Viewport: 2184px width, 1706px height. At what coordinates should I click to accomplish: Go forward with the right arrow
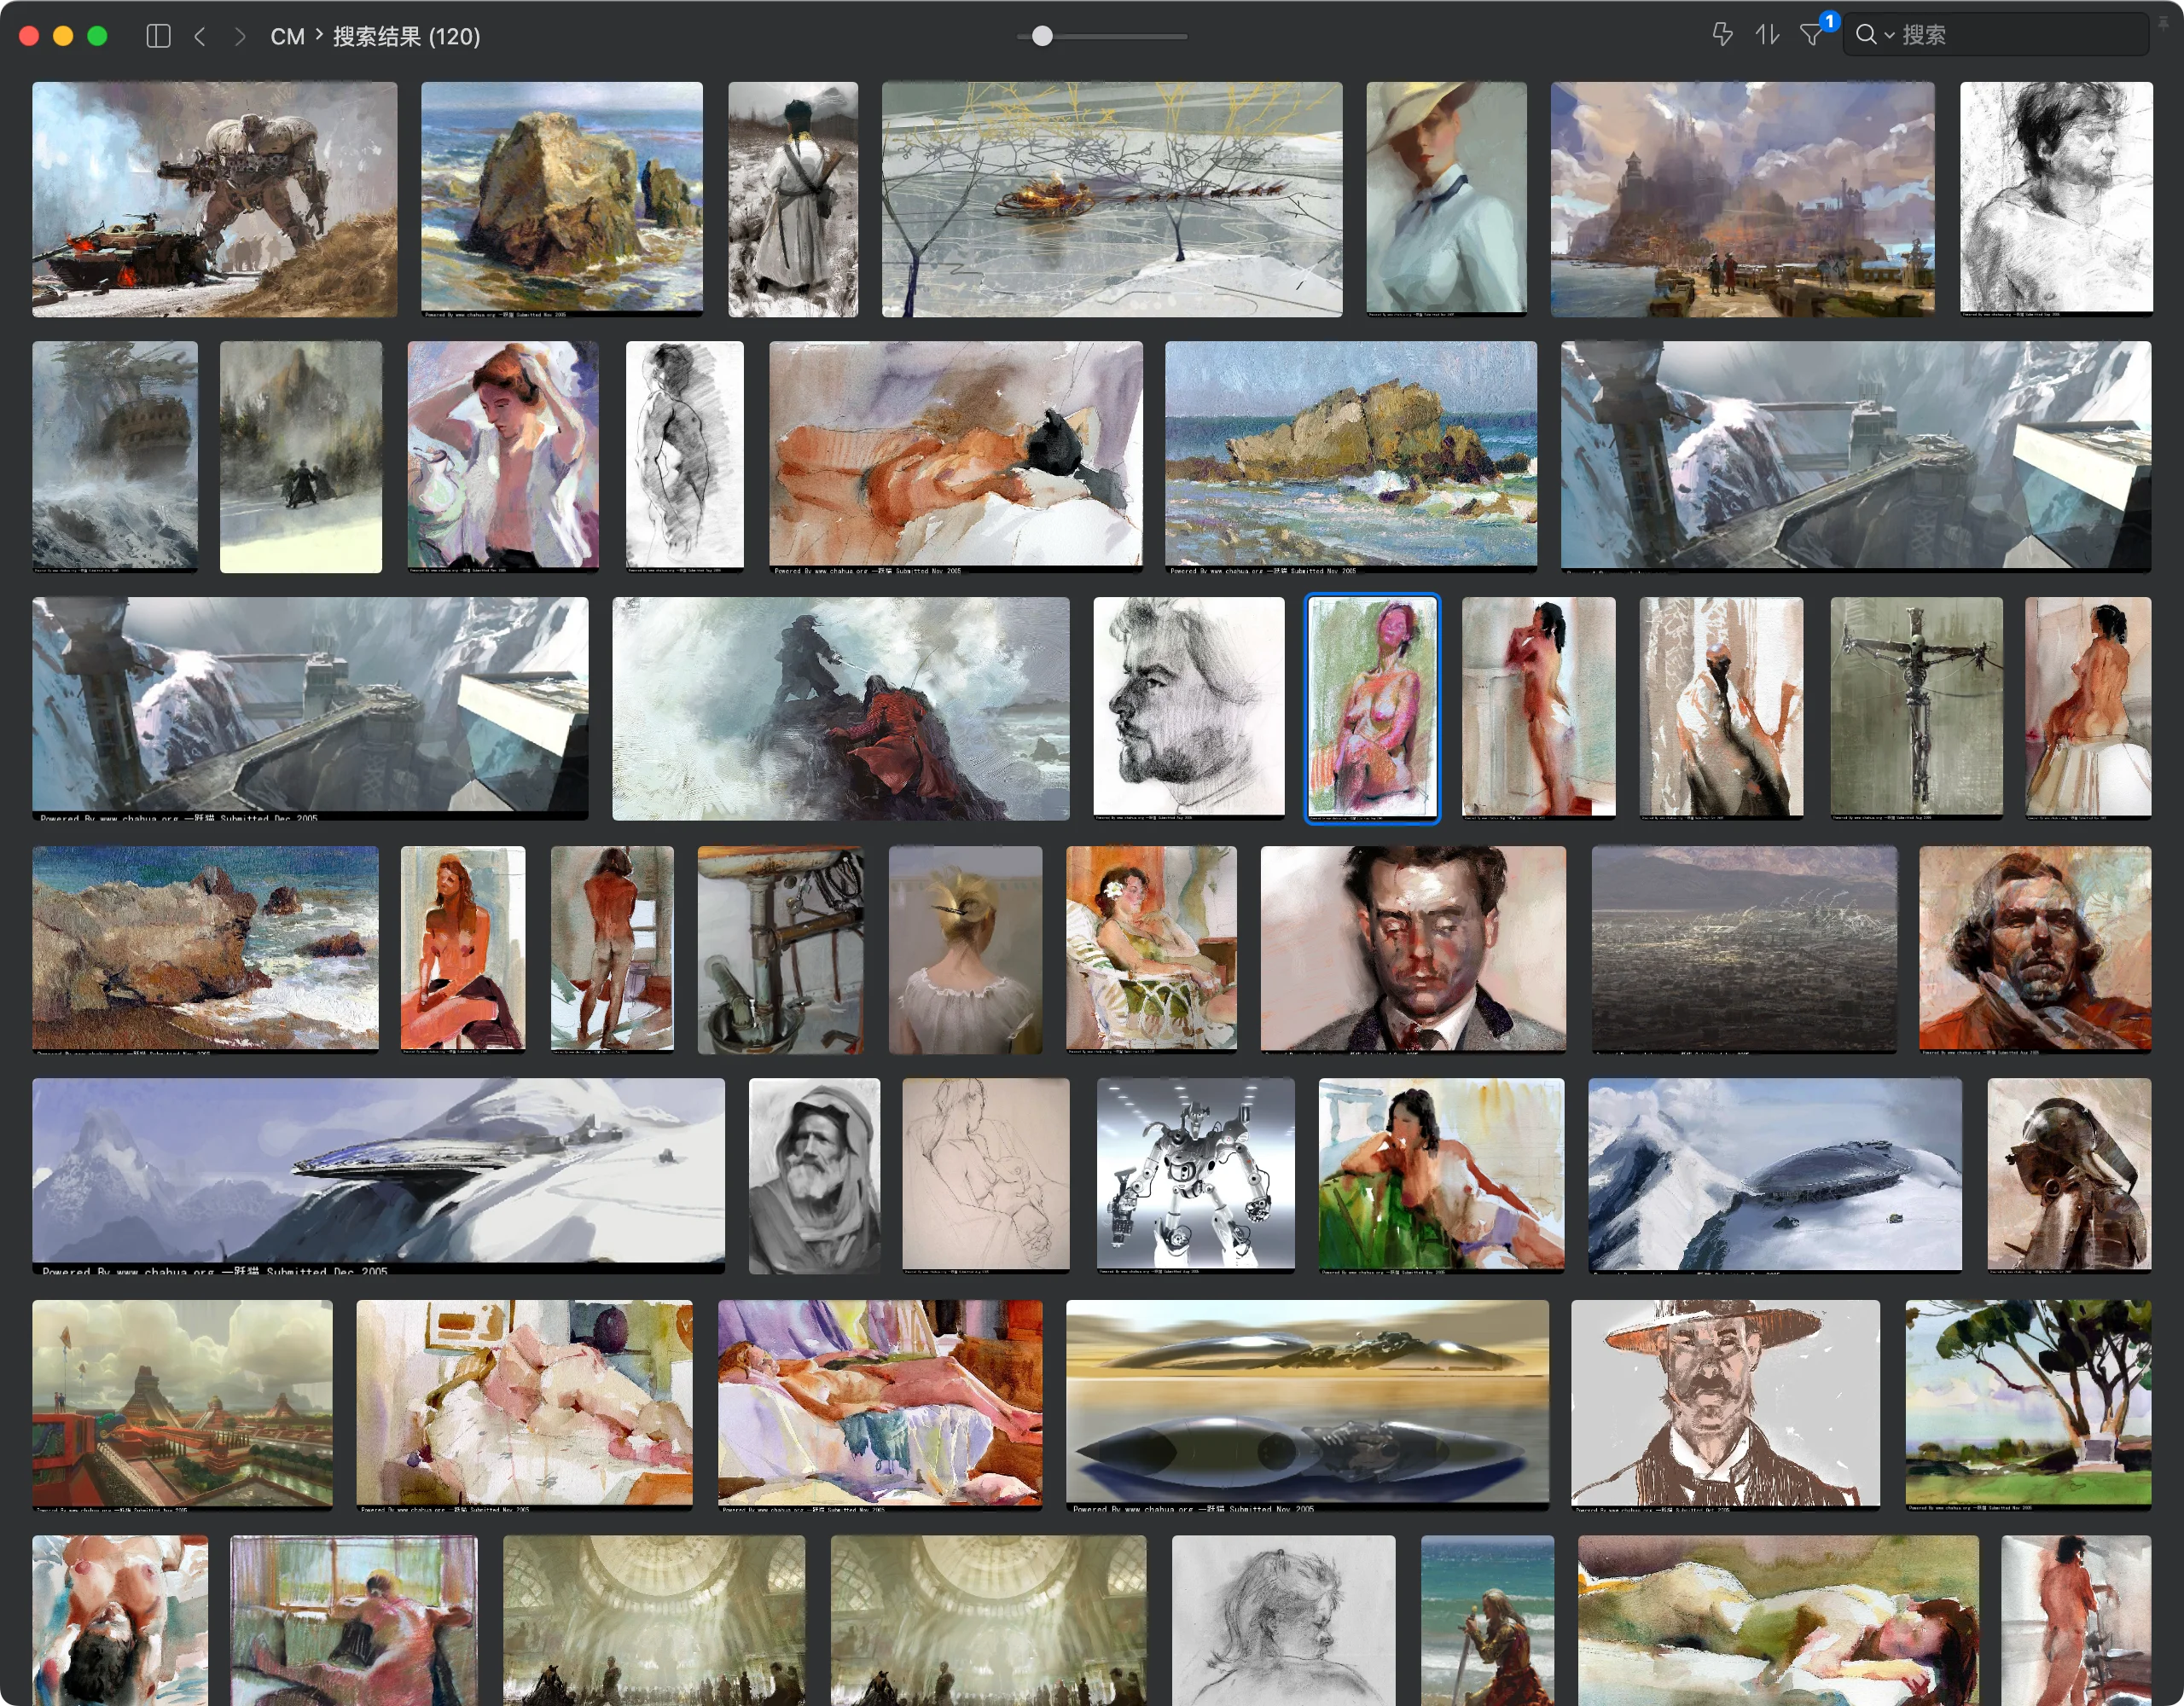(x=239, y=36)
